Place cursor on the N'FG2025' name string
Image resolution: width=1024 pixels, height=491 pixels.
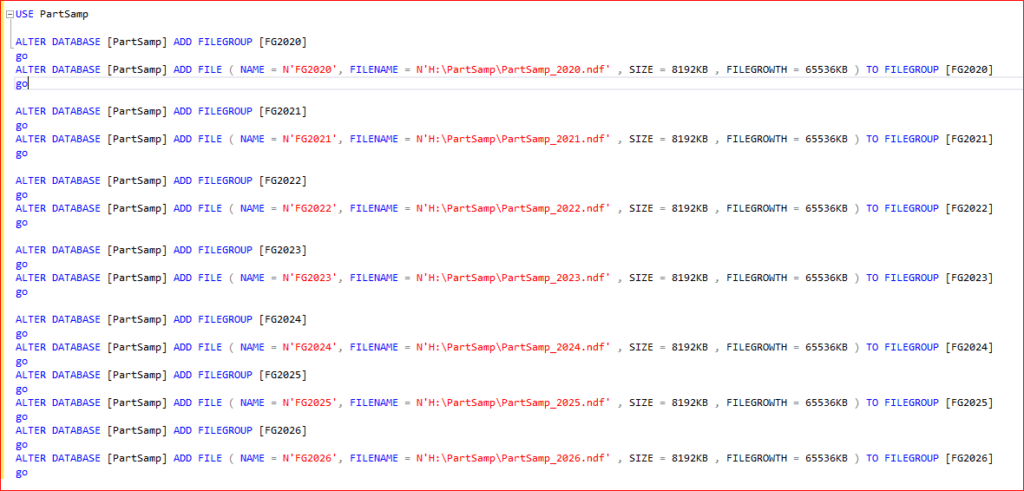(x=307, y=402)
